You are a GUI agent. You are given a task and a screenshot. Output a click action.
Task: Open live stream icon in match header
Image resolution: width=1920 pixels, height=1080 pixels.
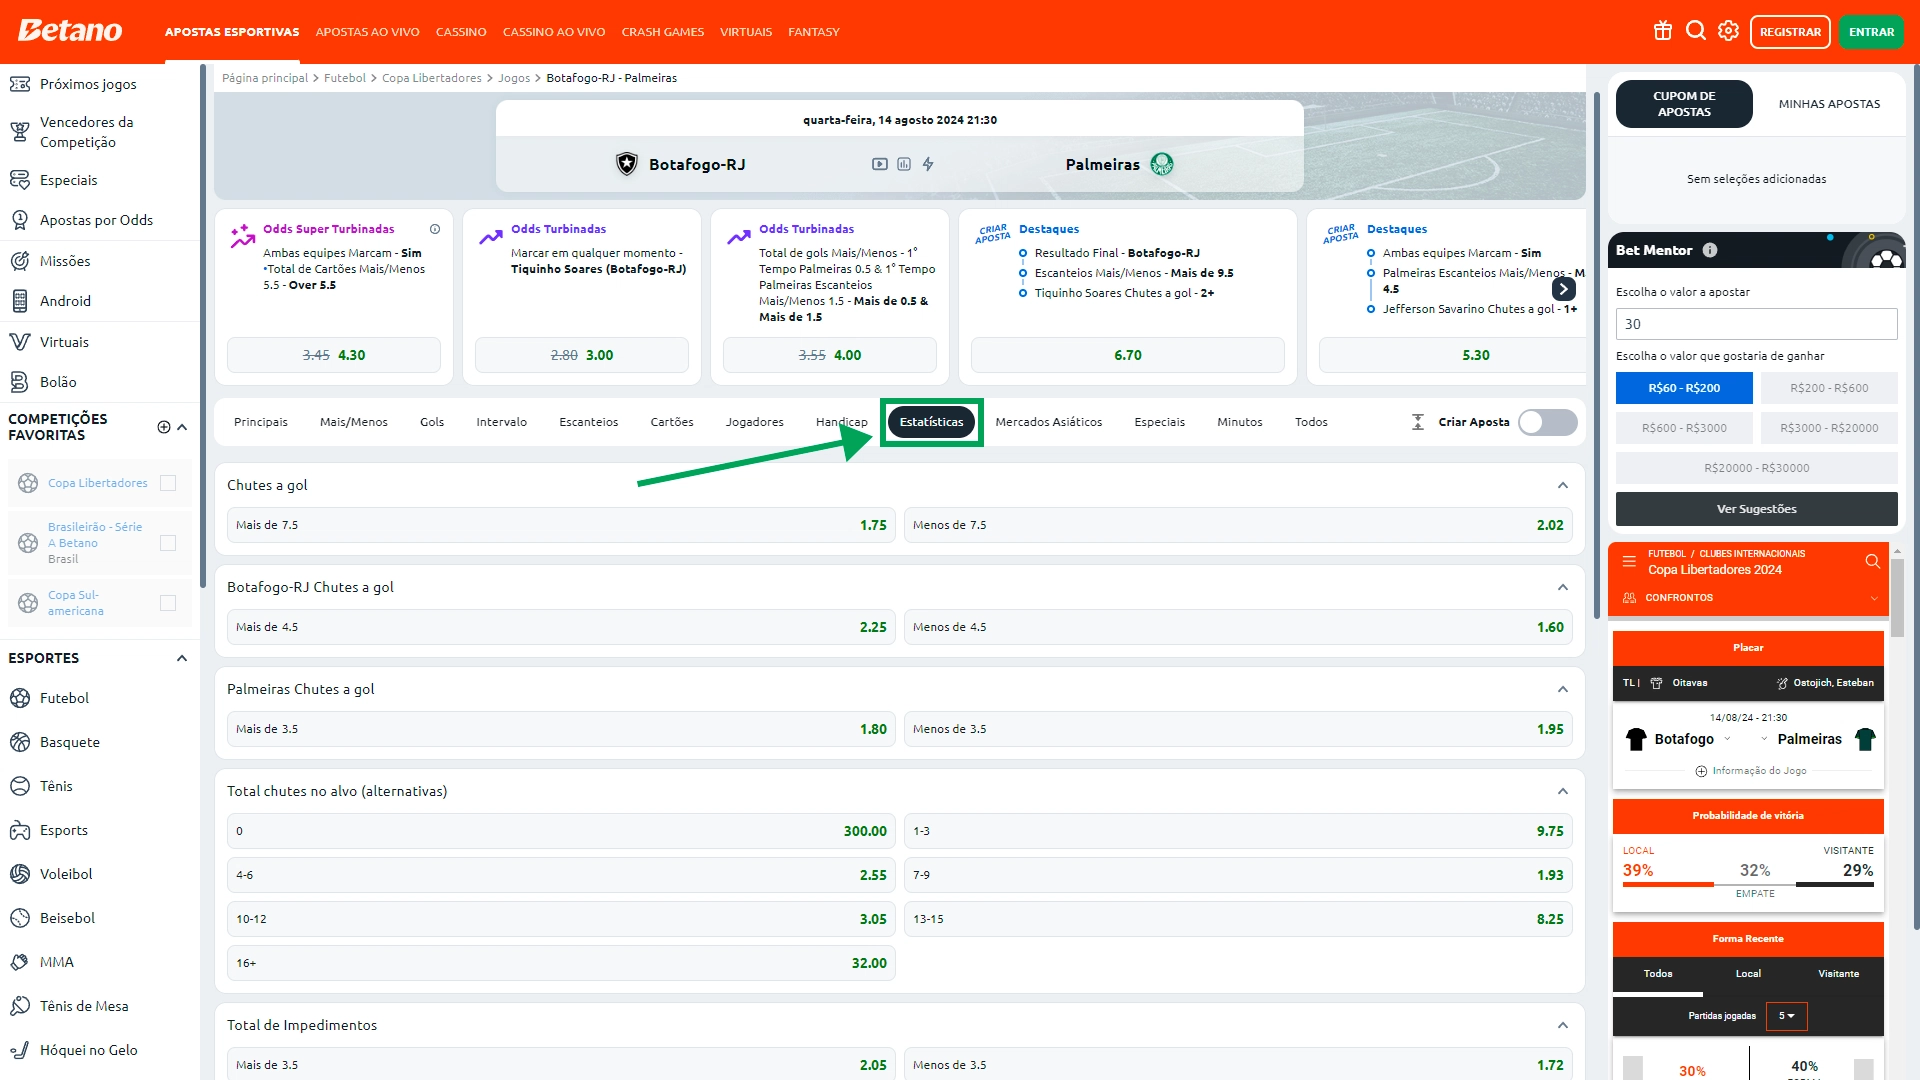(880, 164)
